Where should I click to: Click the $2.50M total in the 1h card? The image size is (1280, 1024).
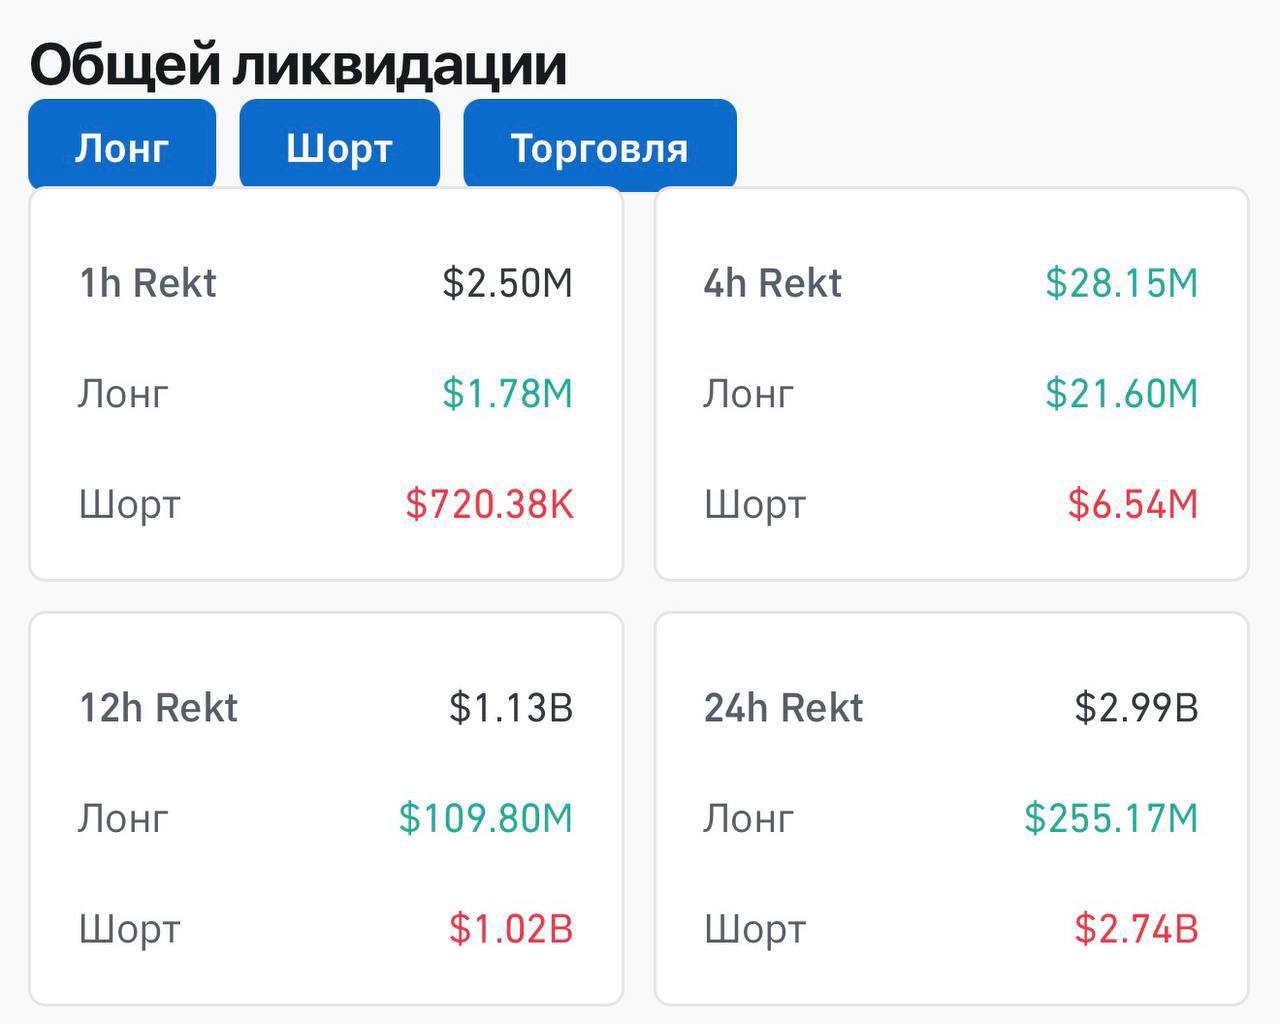(508, 283)
